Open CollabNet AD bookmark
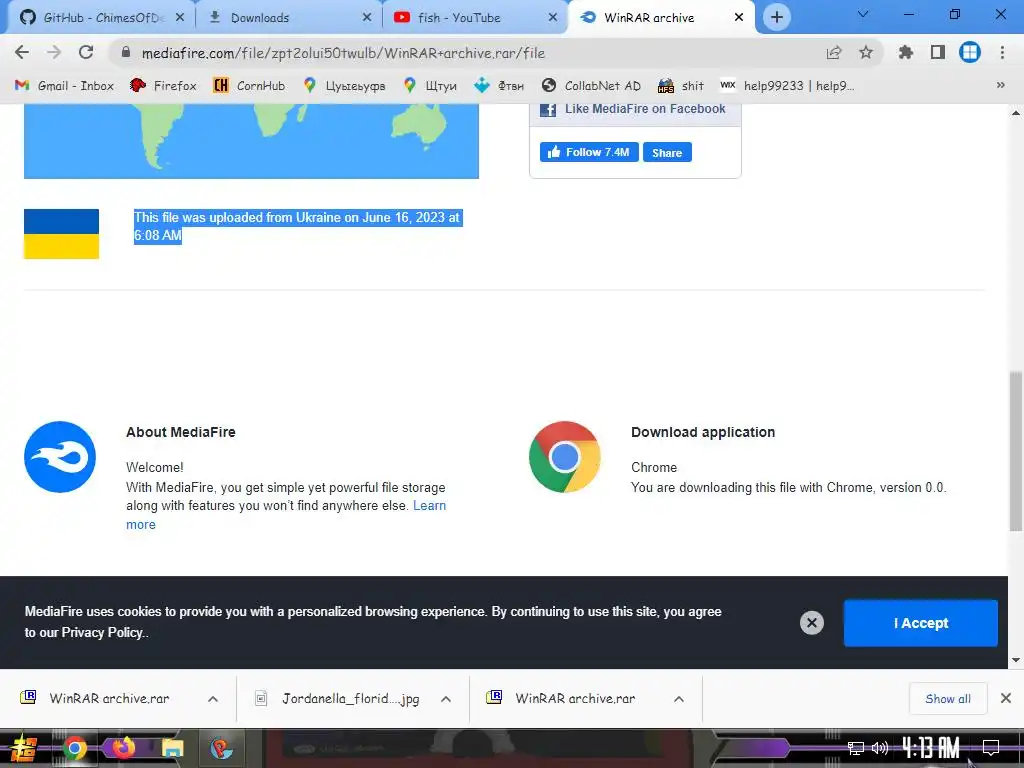This screenshot has width=1024, height=768. (592, 86)
